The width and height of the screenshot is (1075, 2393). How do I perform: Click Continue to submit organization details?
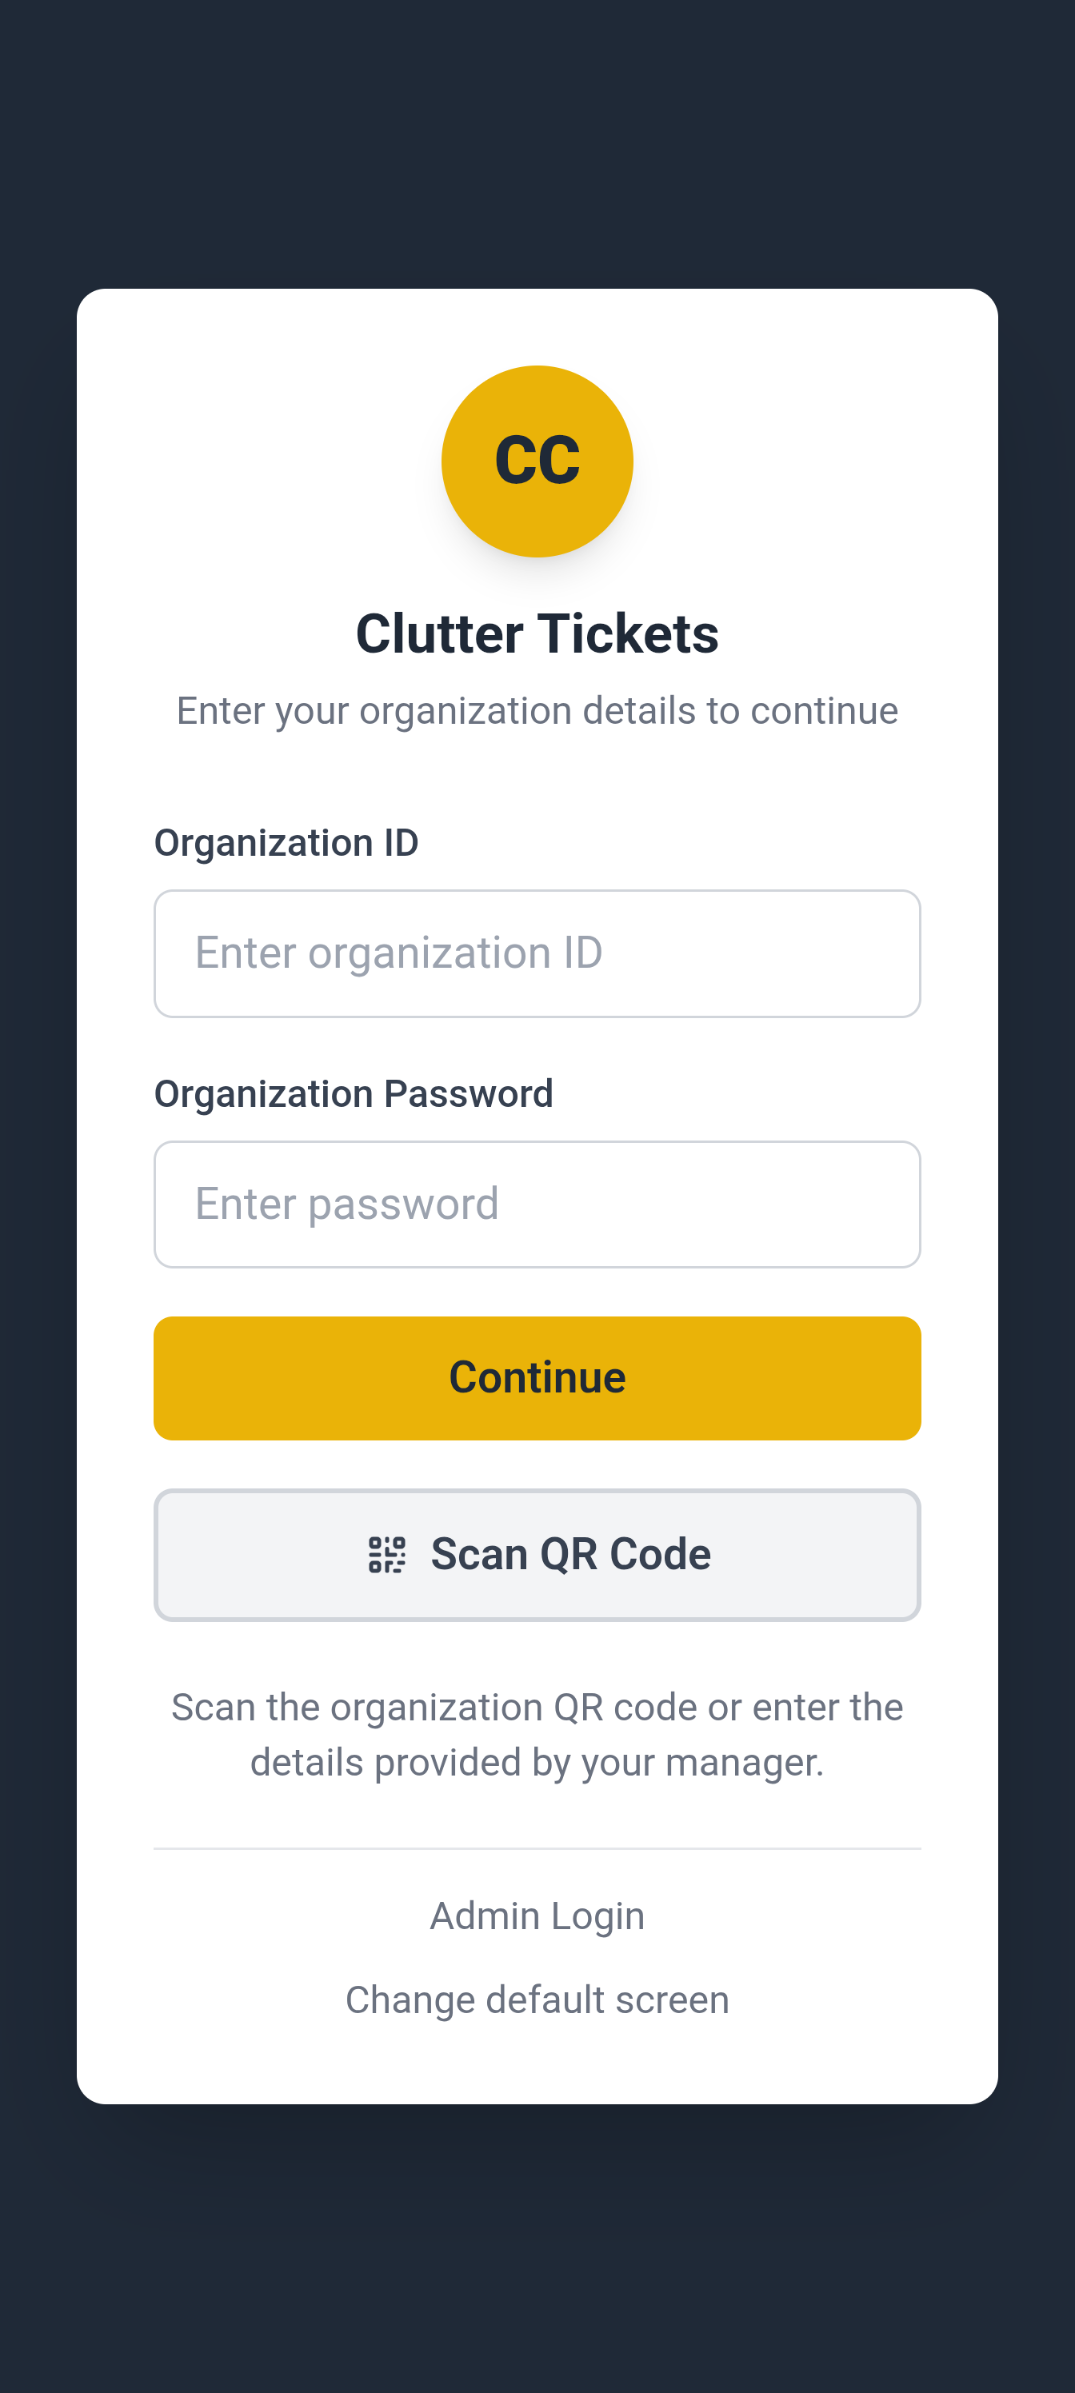pos(537,1377)
